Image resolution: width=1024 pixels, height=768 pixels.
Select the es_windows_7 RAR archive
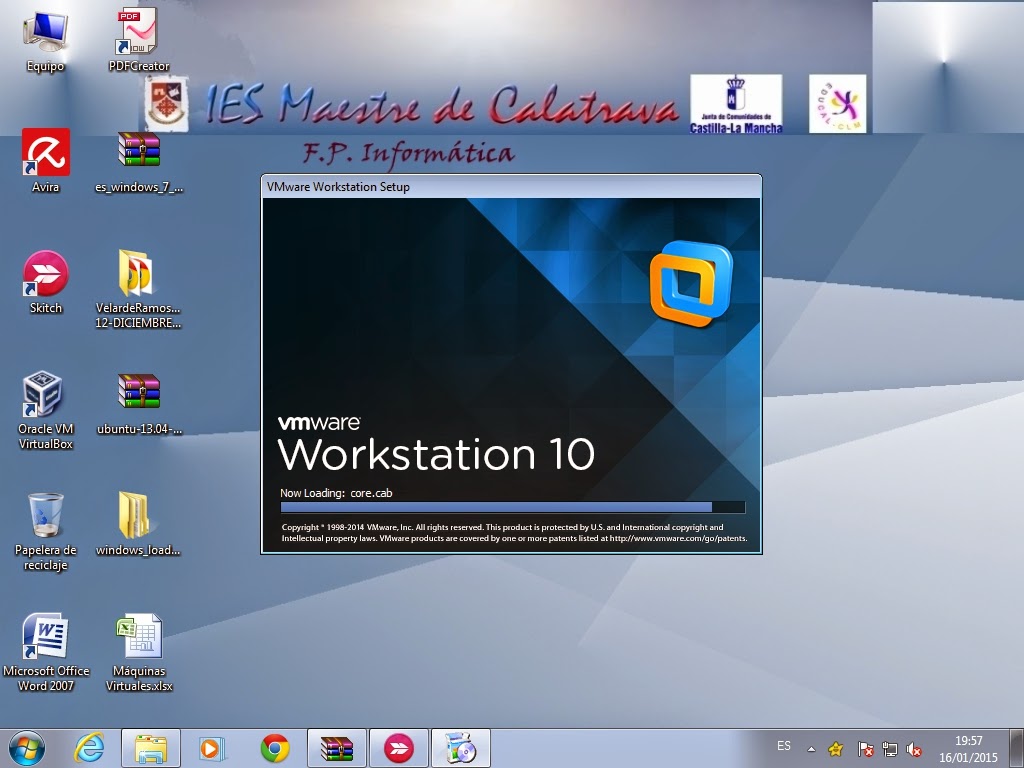point(139,162)
